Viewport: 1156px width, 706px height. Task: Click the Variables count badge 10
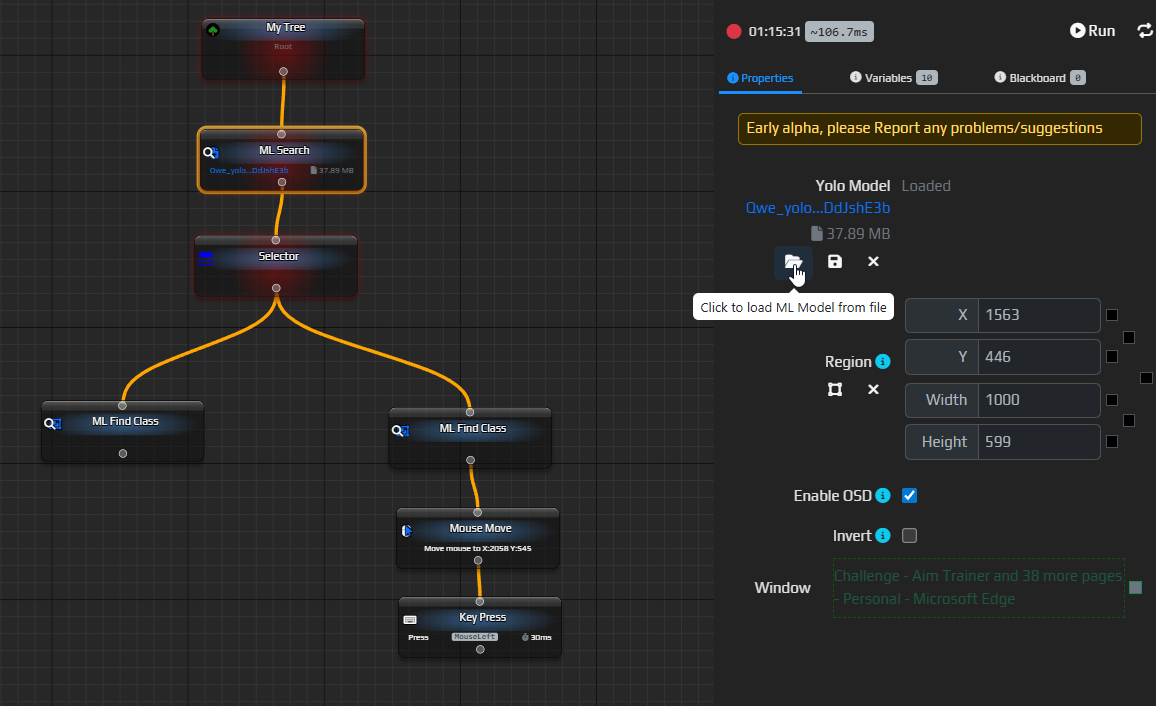[x=927, y=77]
